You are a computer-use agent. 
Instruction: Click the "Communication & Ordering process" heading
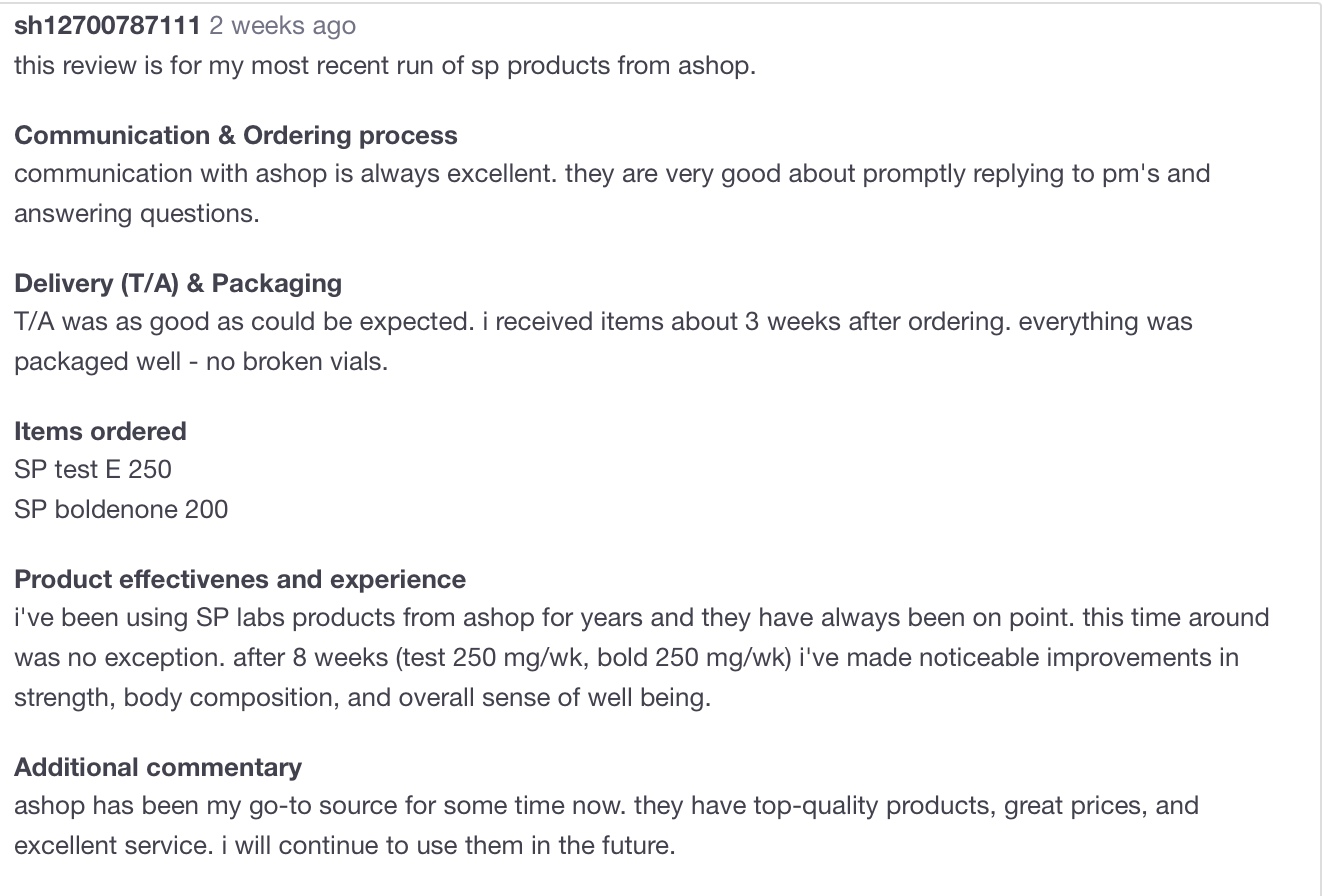[x=235, y=135]
